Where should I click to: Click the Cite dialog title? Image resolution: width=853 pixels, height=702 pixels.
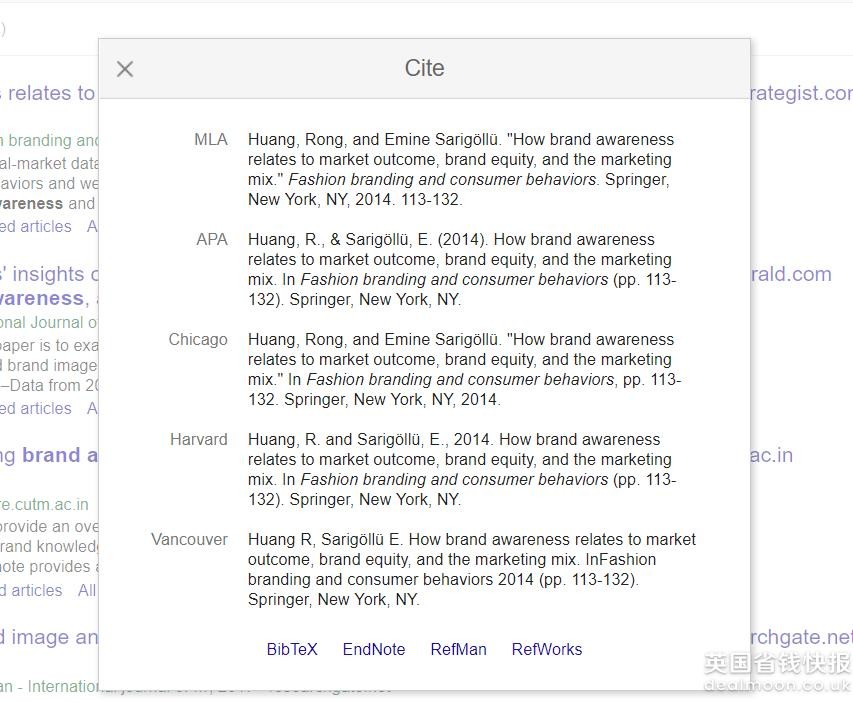coord(424,68)
